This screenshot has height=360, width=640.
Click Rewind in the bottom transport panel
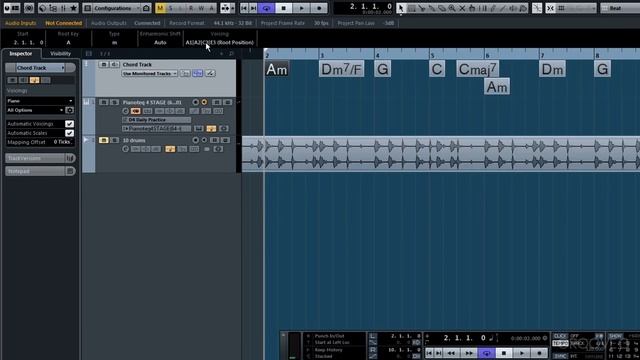[451, 353]
